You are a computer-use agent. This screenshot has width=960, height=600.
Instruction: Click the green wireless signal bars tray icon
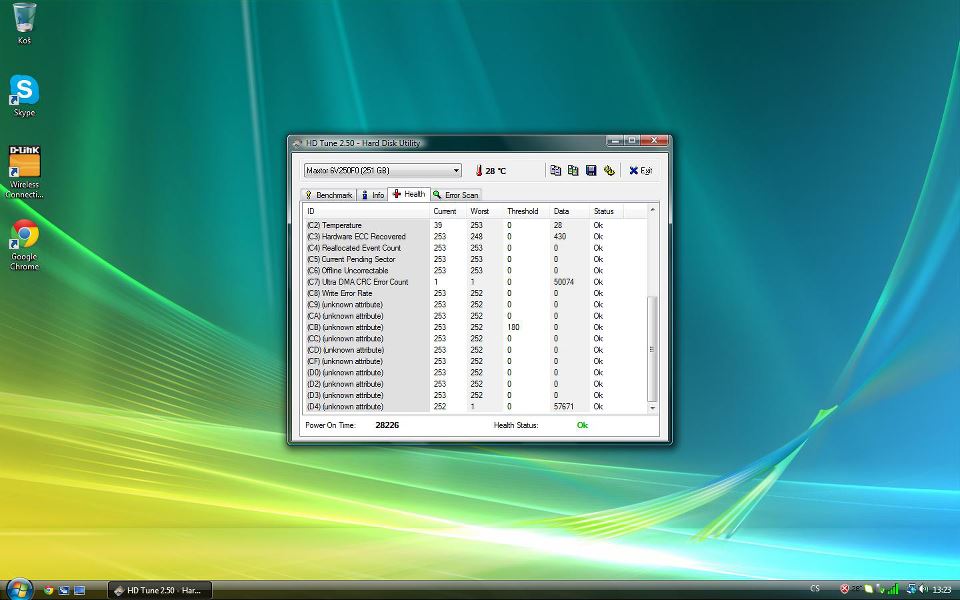tap(893, 589)
